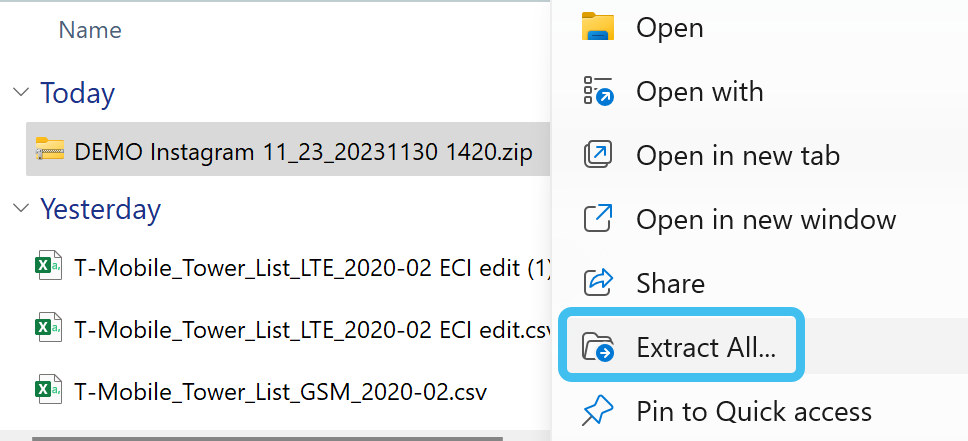This screenshot has height=441, width=968.
Task: Click the Pin to Quick access pin icon
Action: pos(598,411)
